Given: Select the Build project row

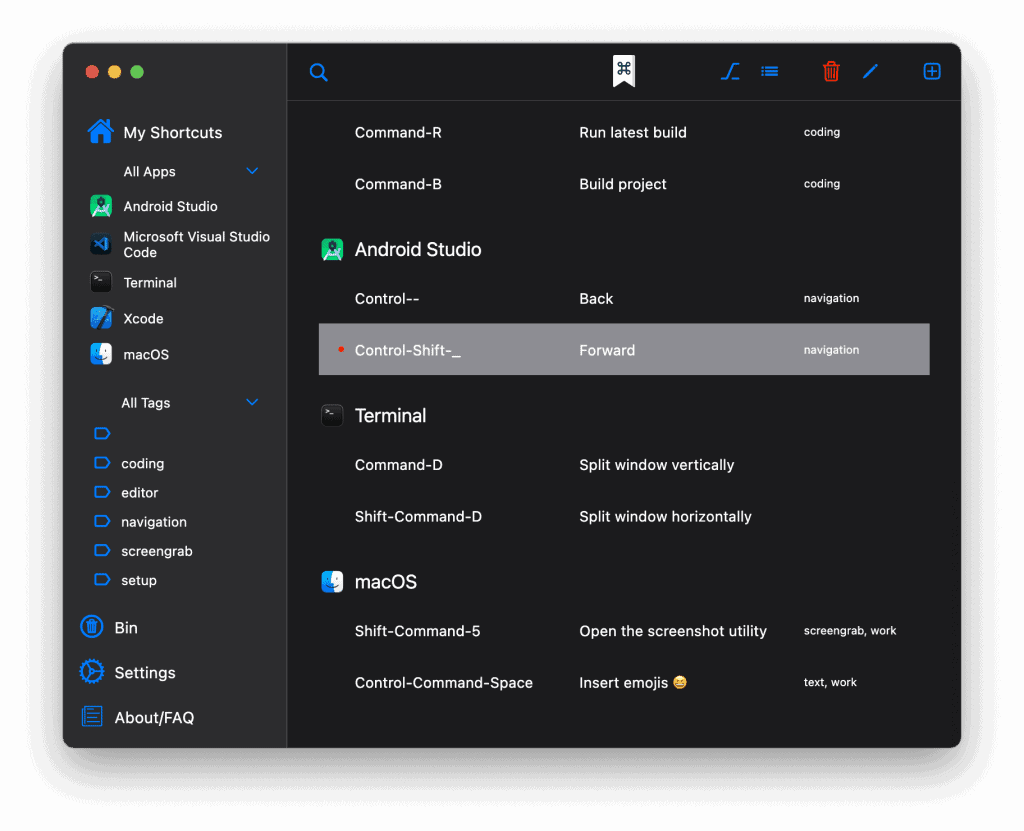Looking at the screenshot, I should 624,184.
